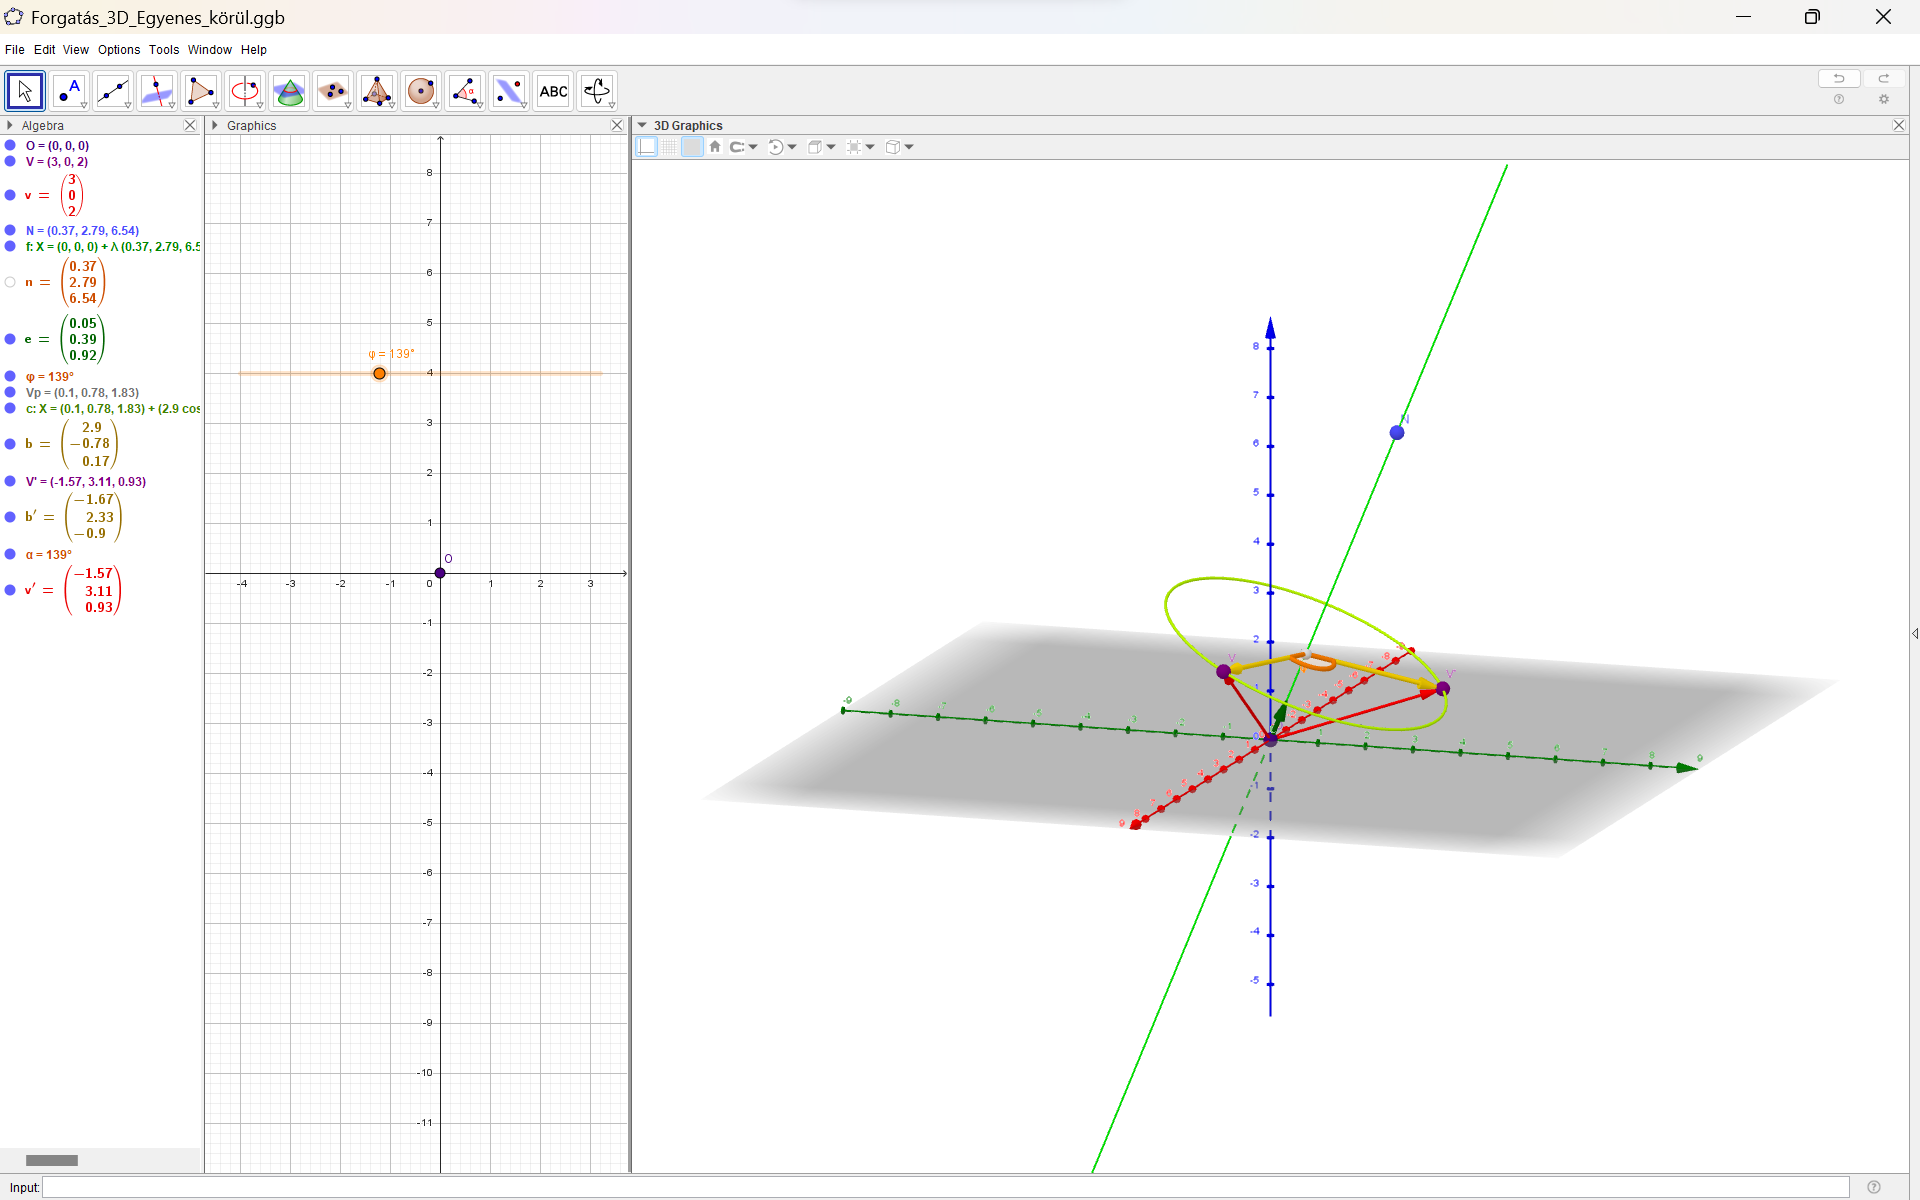
Task: Pick the Angle measurement tool
Action: pyautogui.click(x=465, y=91)
